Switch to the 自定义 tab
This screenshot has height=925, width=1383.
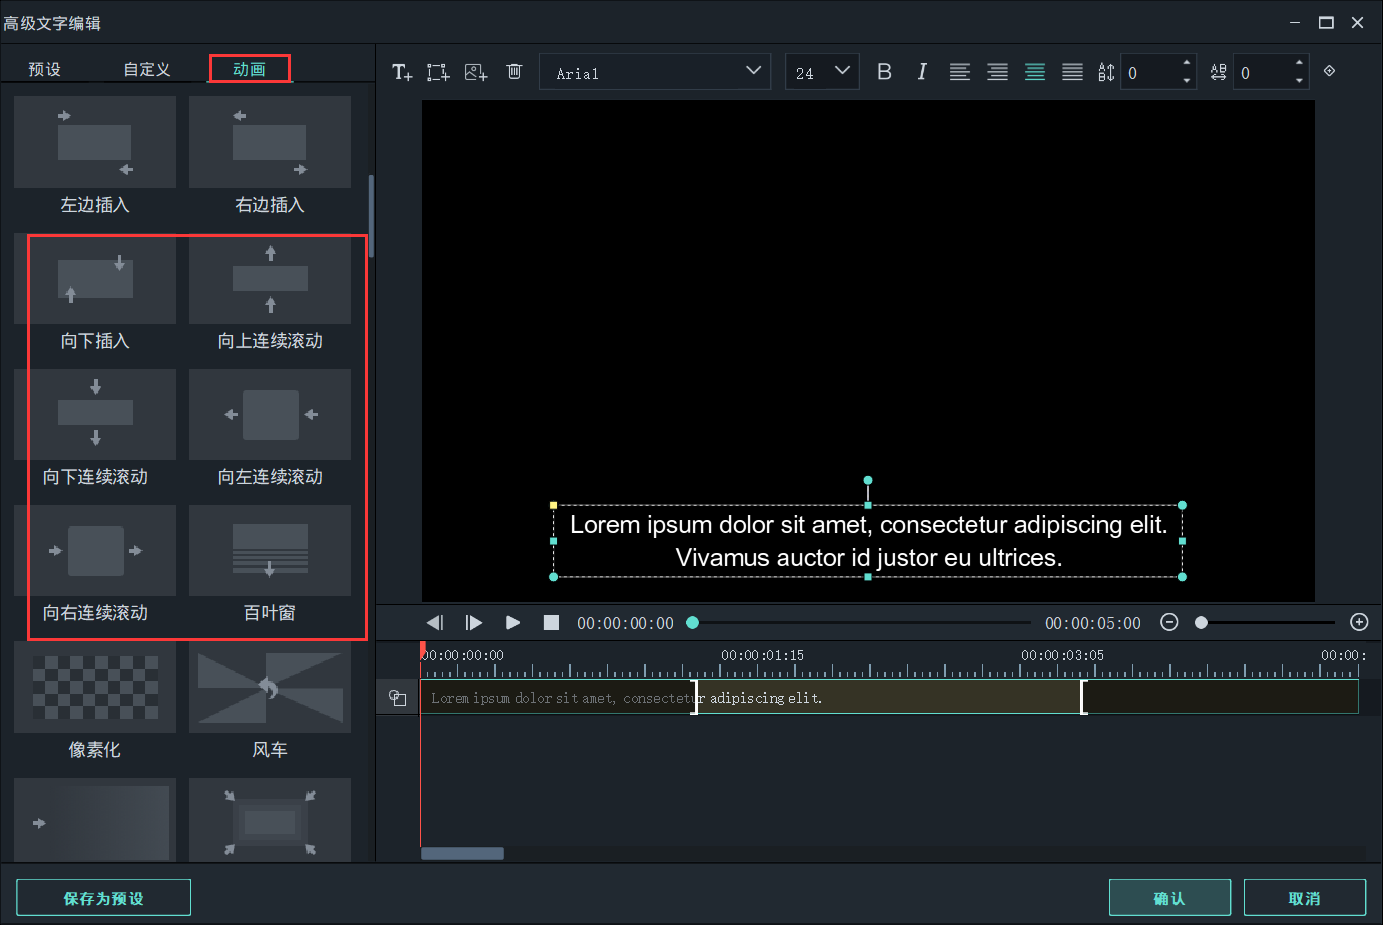(147, 69)
